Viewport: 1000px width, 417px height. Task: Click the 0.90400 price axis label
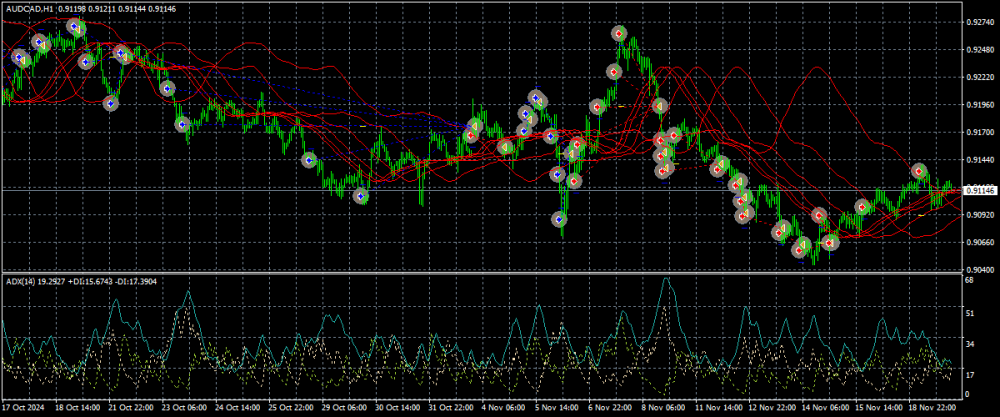coord(978,270)
